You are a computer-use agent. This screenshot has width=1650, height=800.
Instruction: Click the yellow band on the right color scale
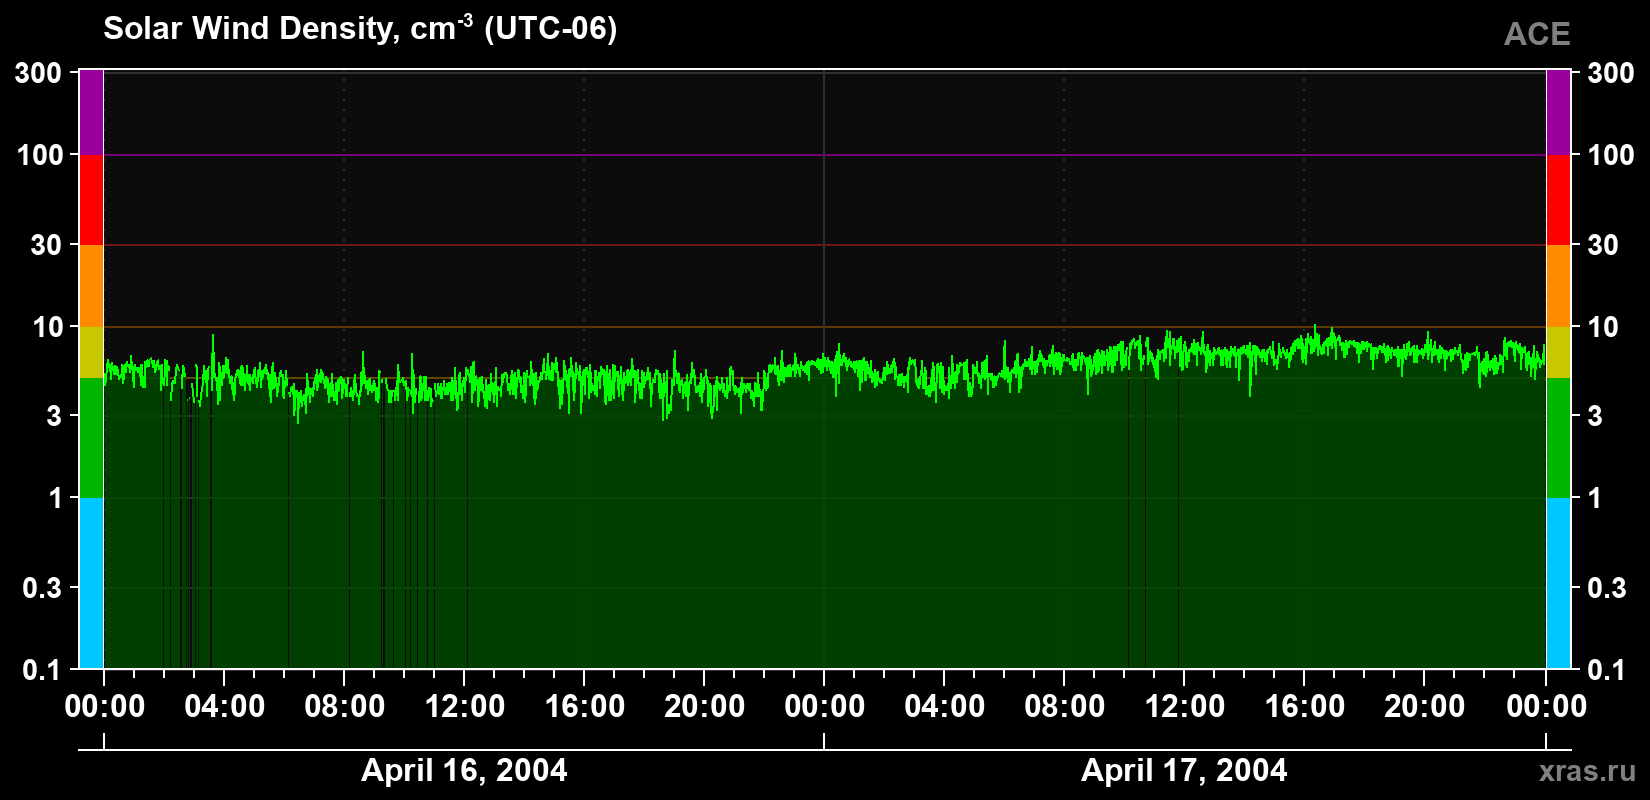pyautogui.click(x=1559, y=352)
